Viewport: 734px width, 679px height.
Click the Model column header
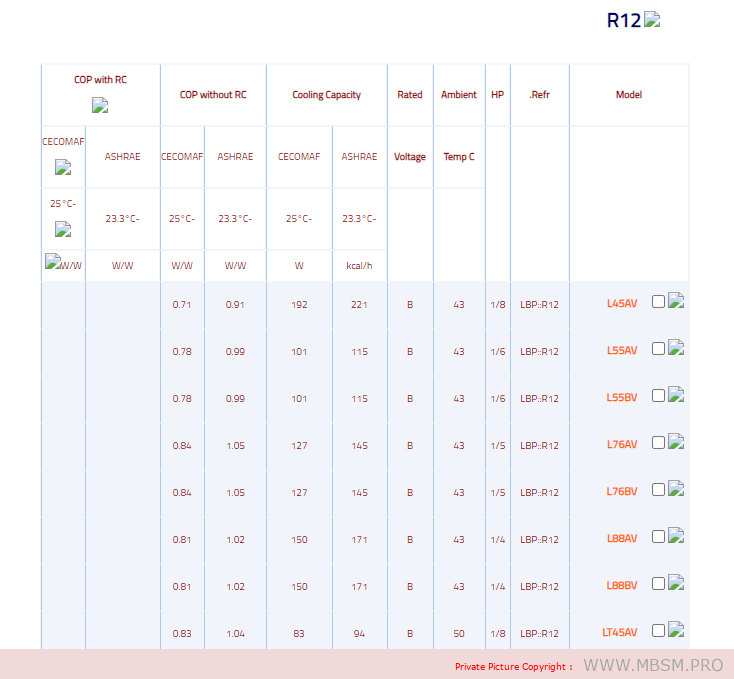click(628, 95)
